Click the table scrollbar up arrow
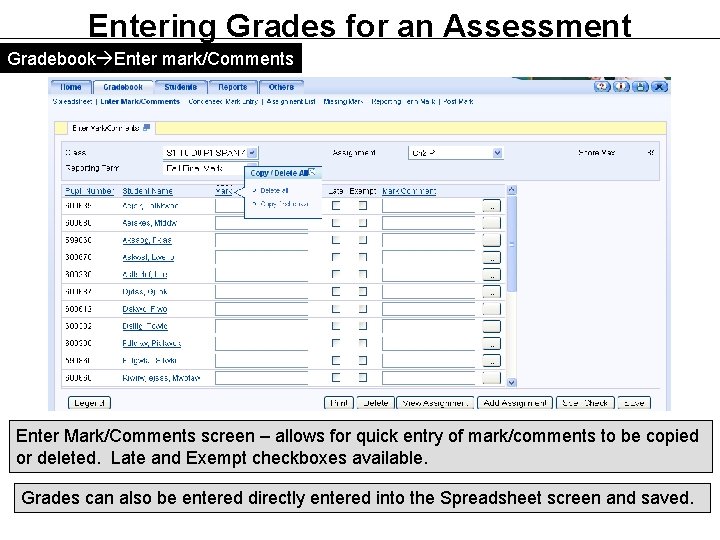Image resolution: width=720 pixels, height=540 pixels. [512, 190]
